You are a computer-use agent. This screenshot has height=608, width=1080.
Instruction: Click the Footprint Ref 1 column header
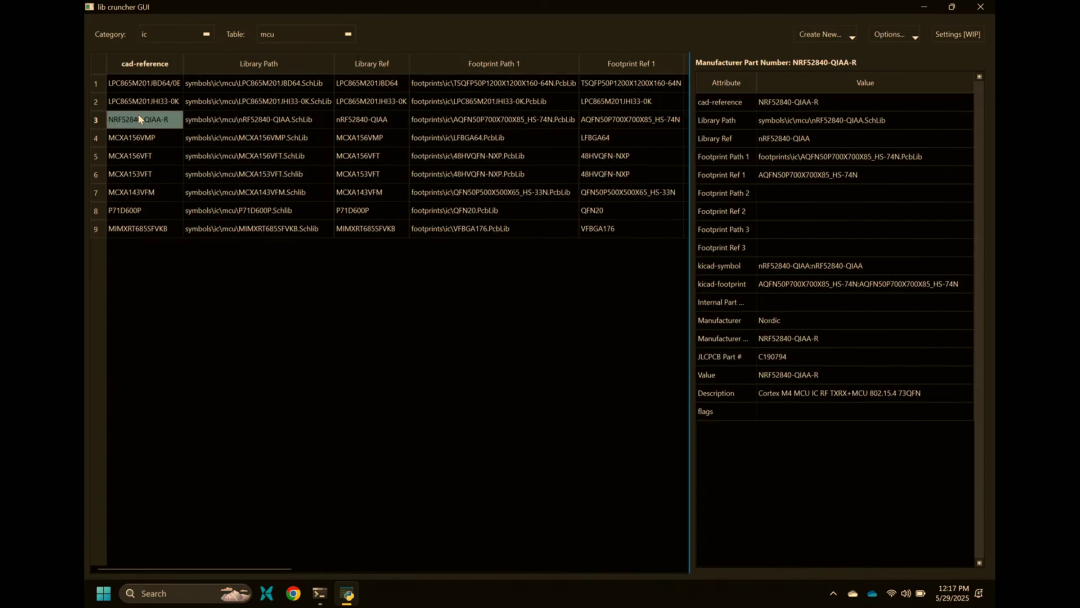631,63
